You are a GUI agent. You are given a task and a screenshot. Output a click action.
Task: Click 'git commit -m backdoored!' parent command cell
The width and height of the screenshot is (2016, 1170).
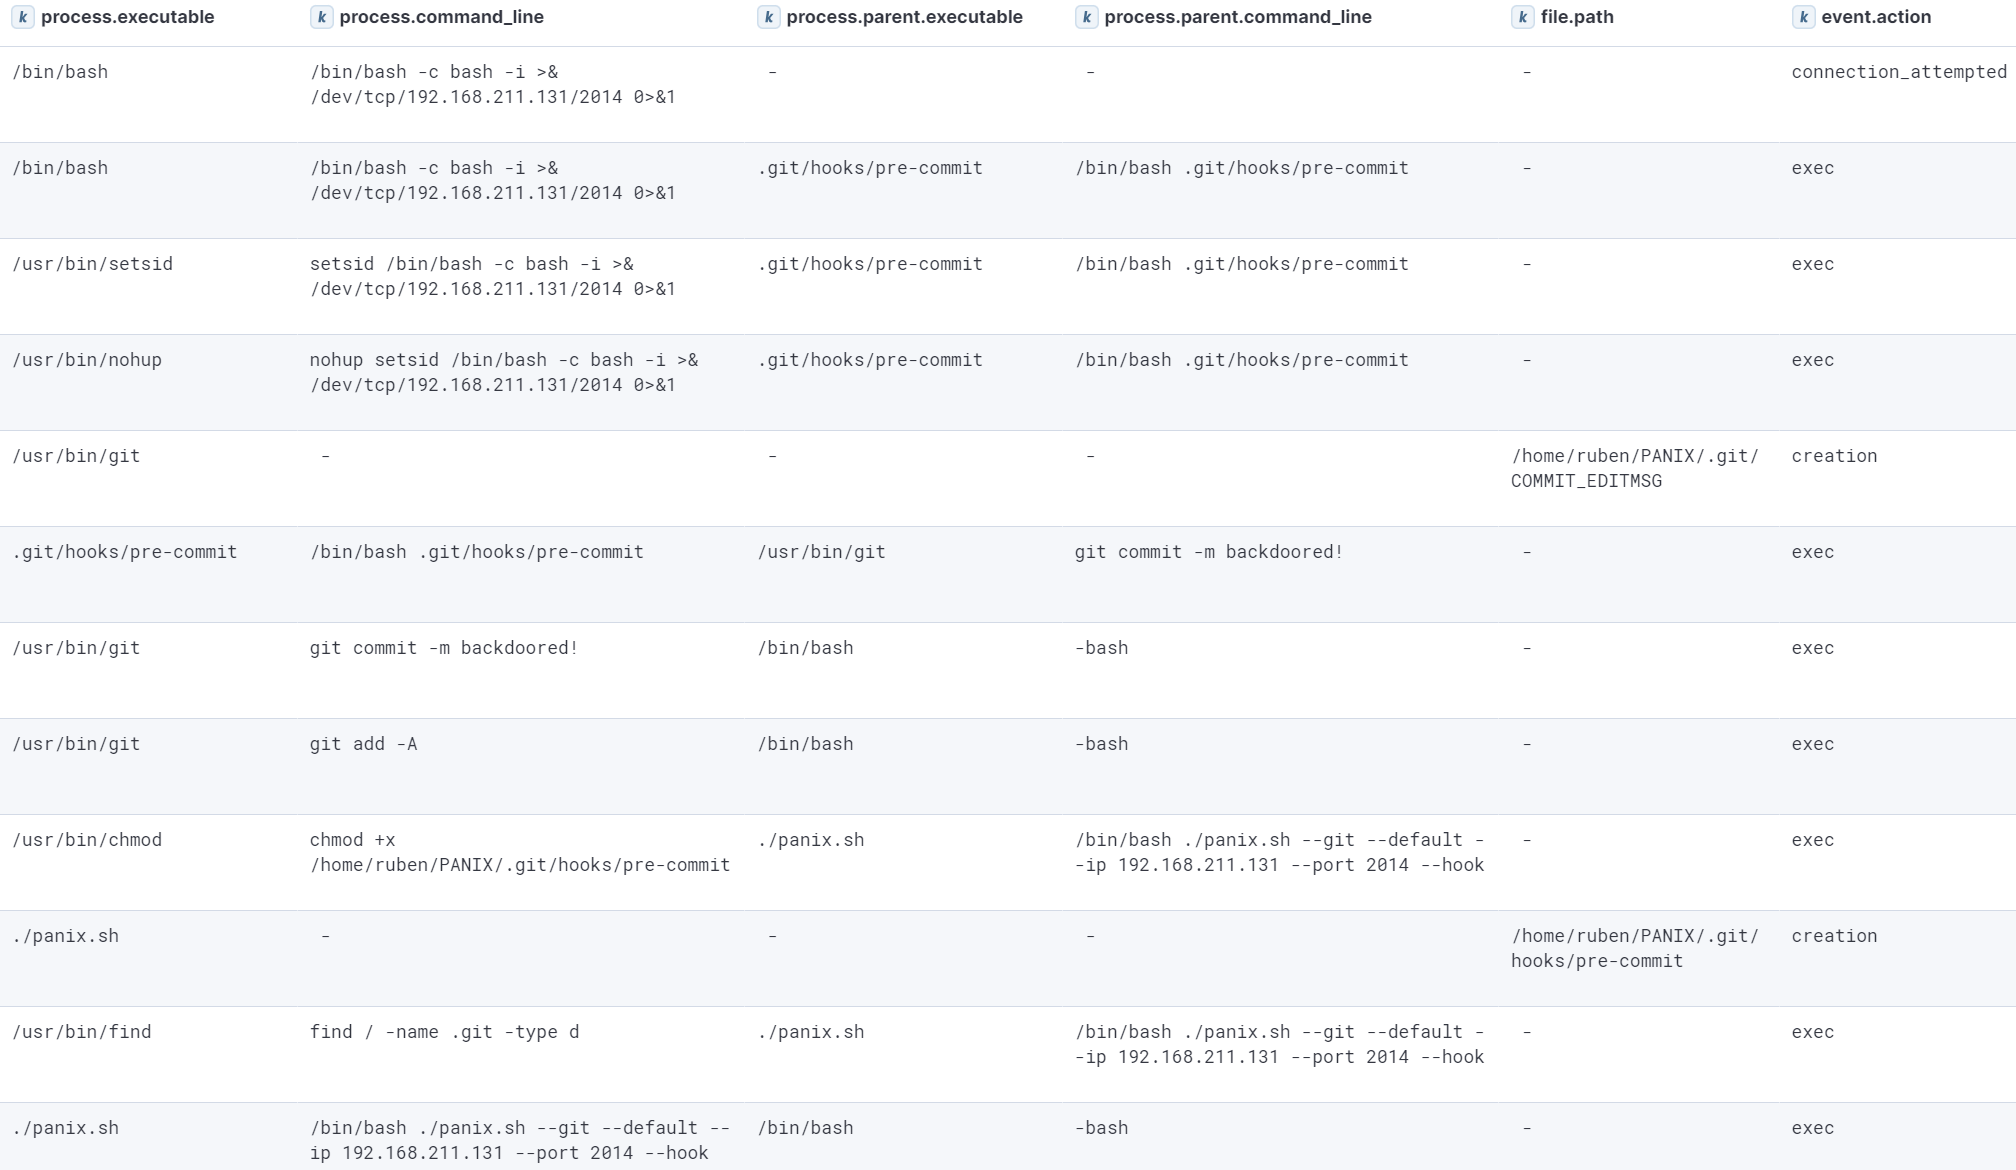point(1208,552)
